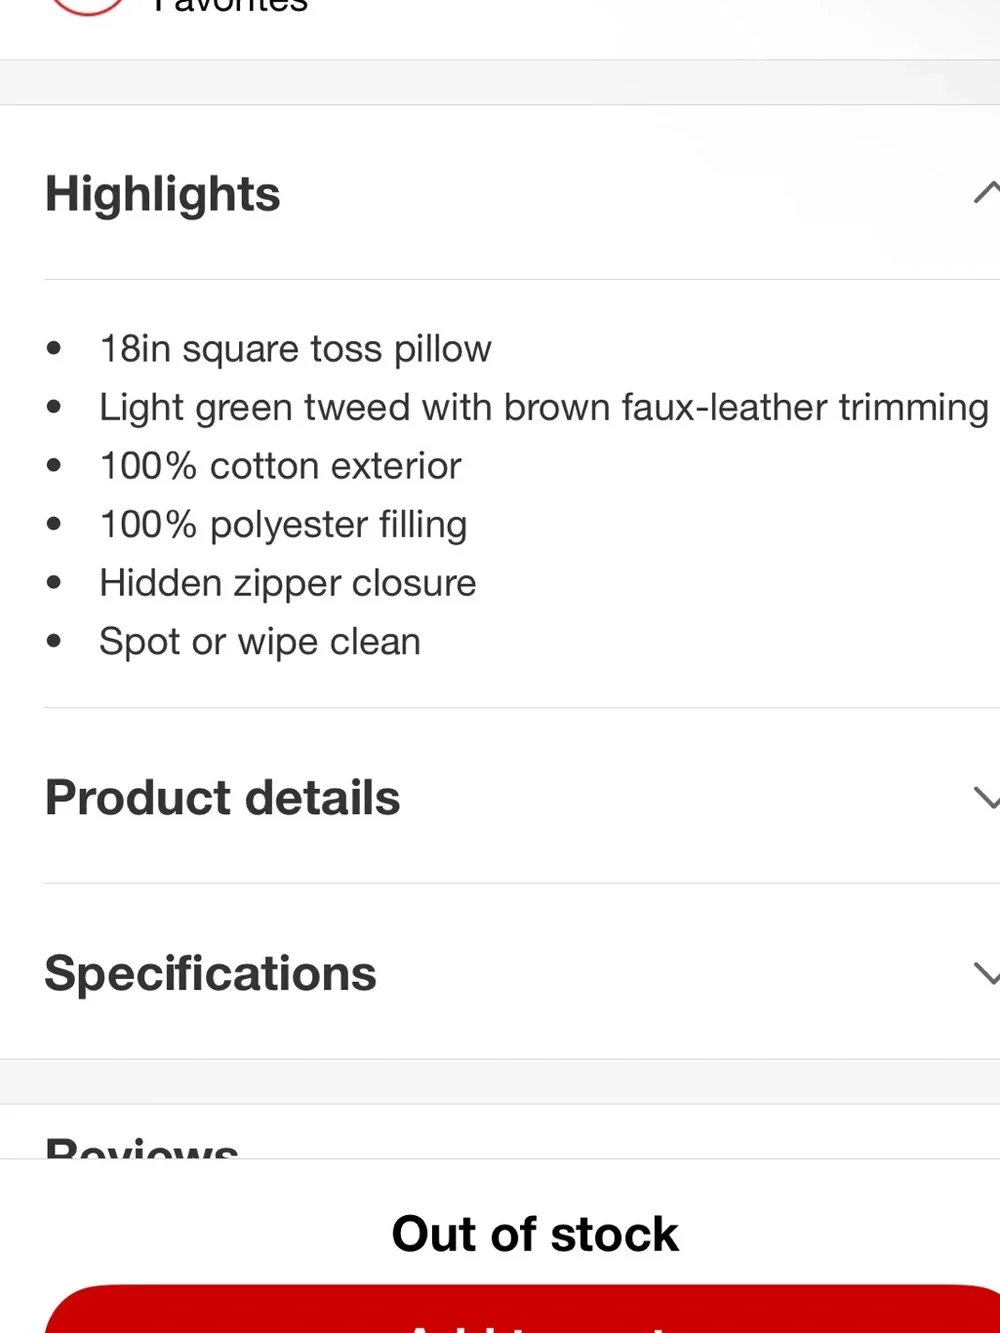Tap the 18in square toss pillow bullet
Screen dimensions: 1000x1333
pos(295,349)
